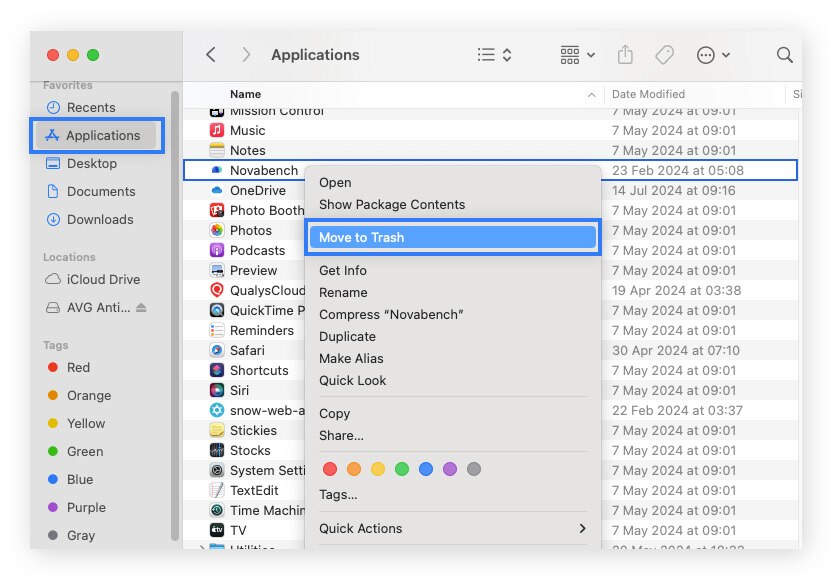832x580 pixels.
Task: Select the Shortcuts app icon
Action: [216, 370]
